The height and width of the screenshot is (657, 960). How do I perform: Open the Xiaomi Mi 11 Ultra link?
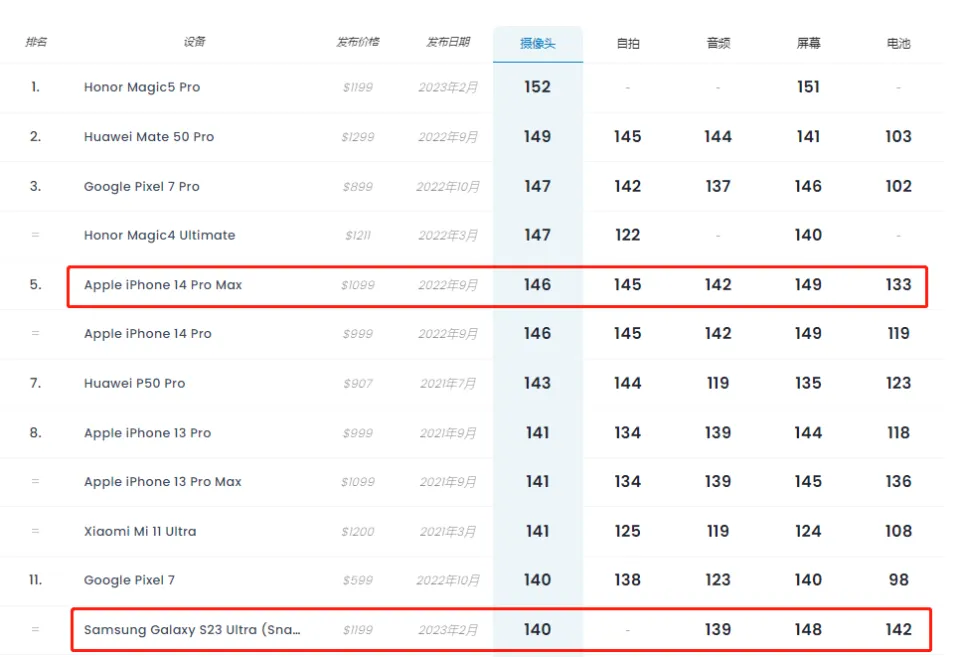[140, 531]
